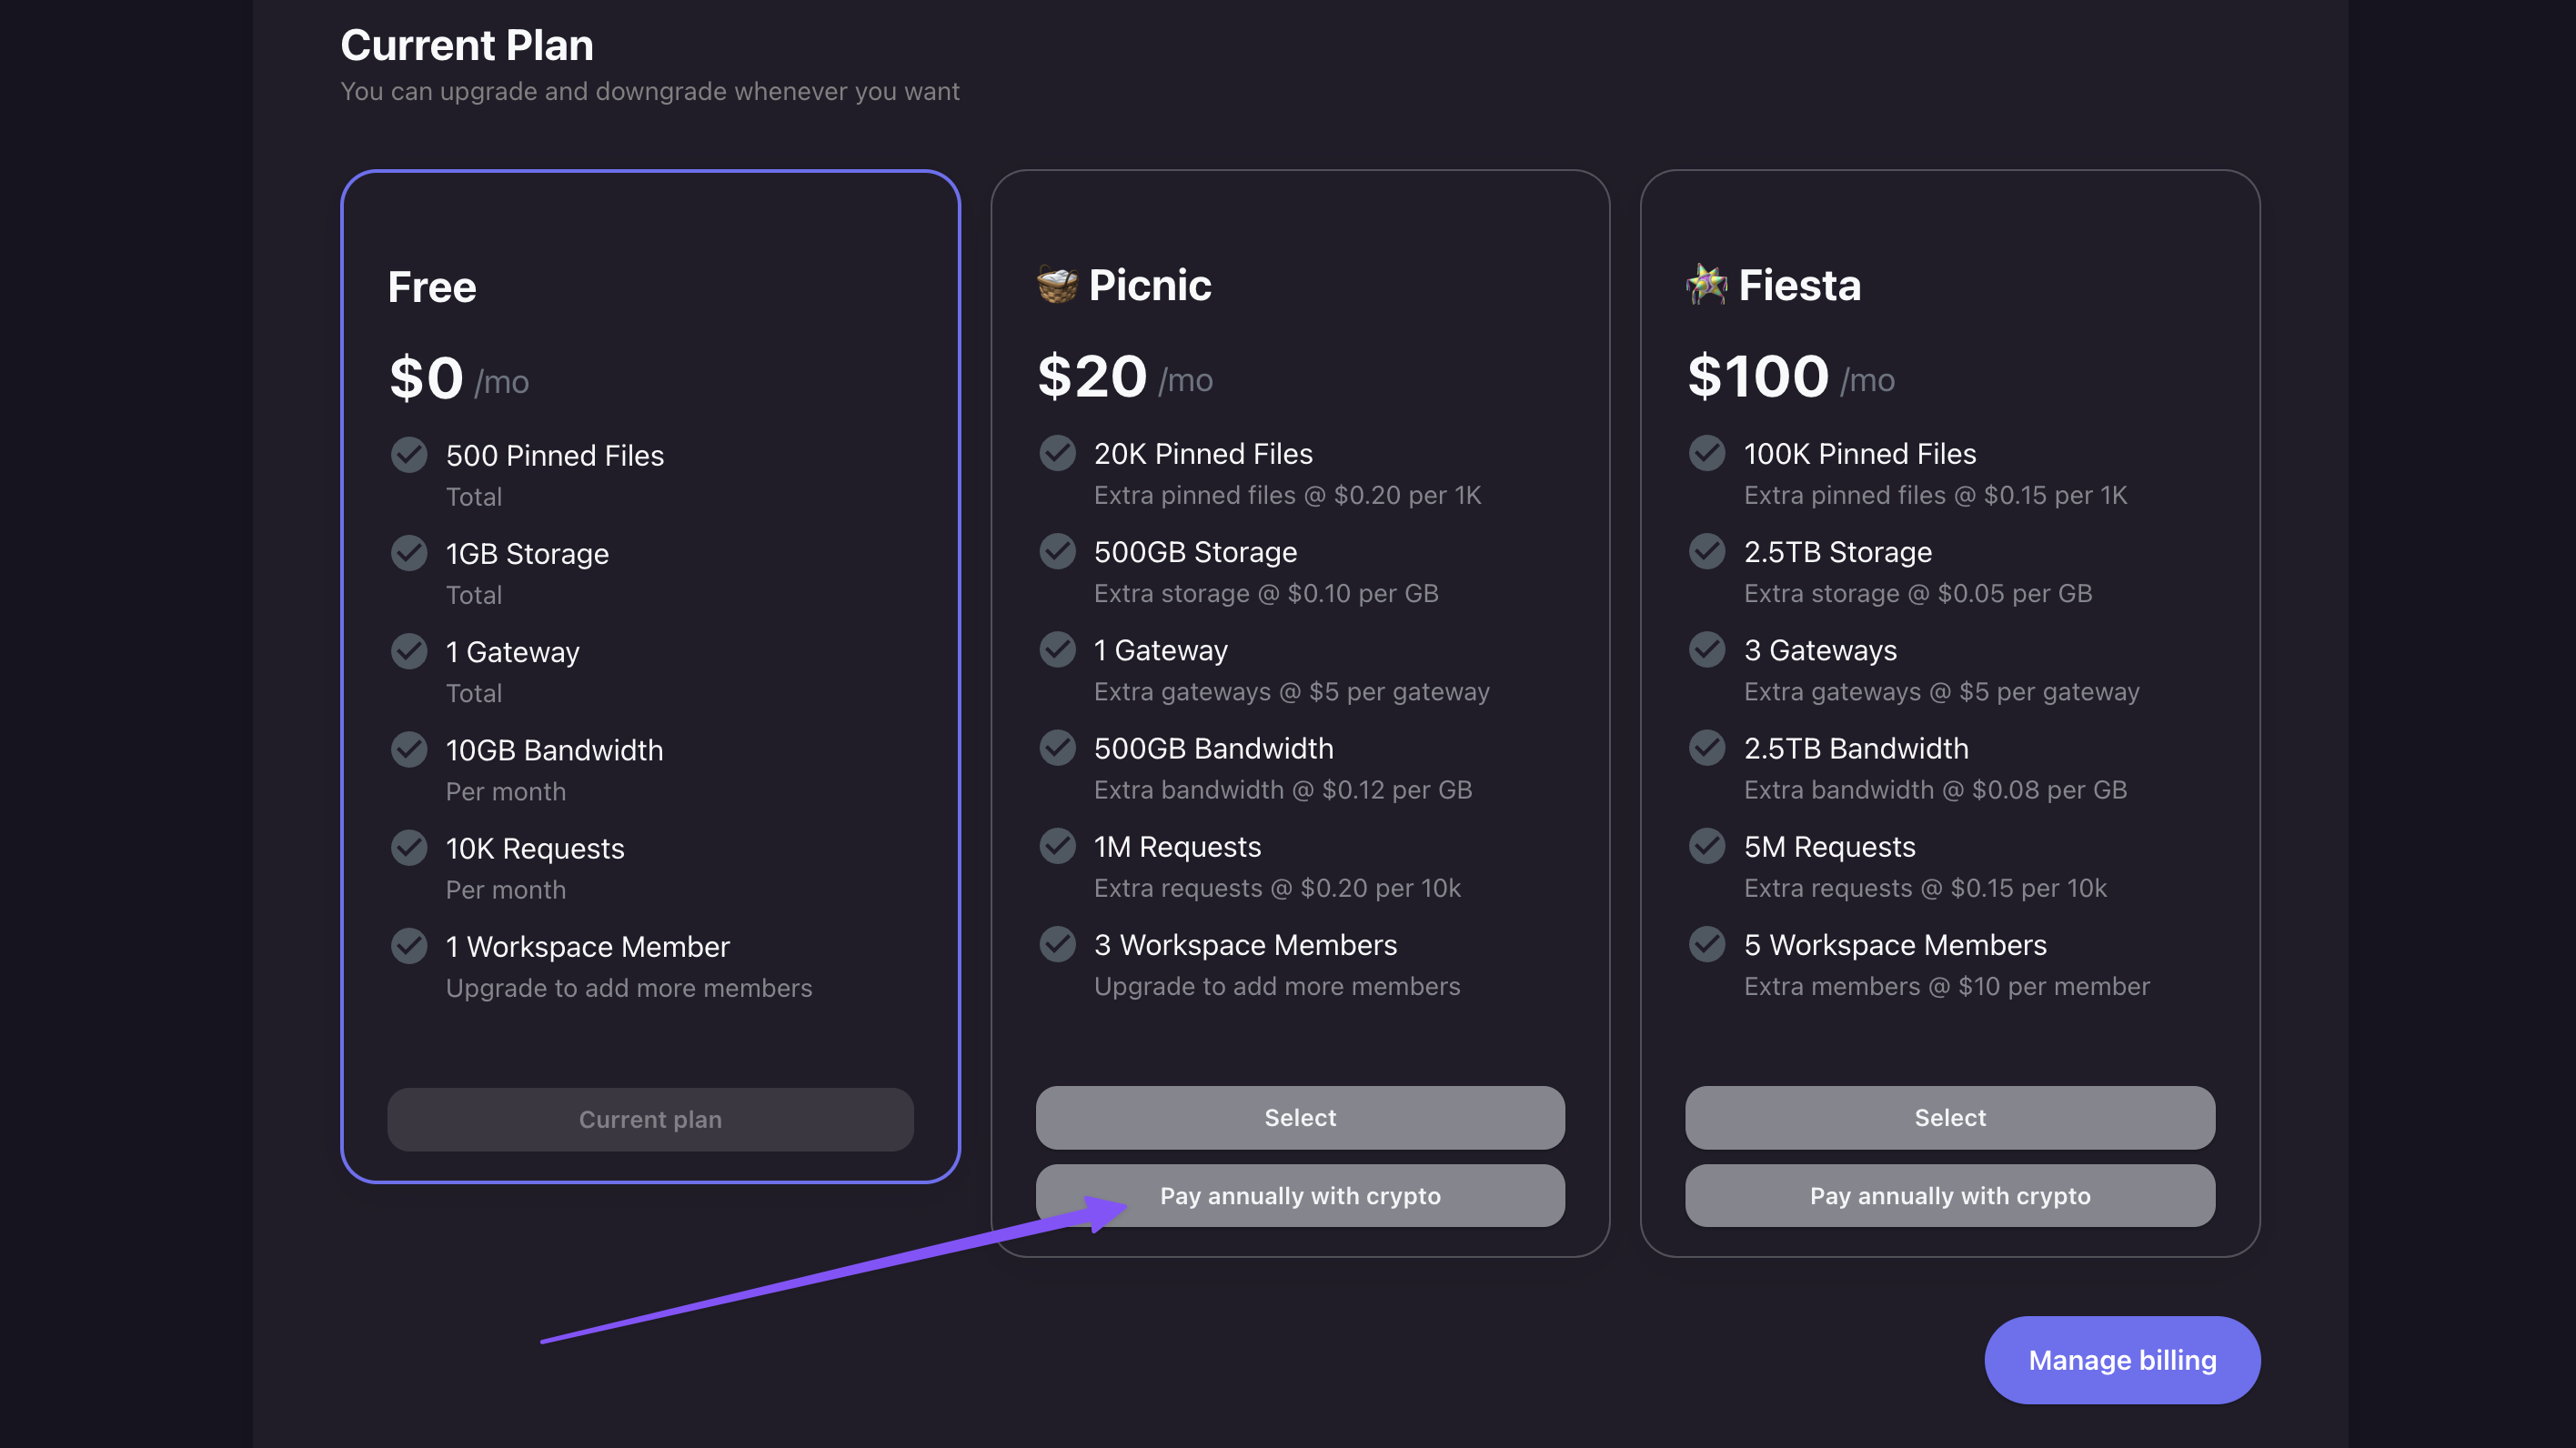Pay annually with crypto for Fiesta

pyautogui.click(x=1950, y=1196)
